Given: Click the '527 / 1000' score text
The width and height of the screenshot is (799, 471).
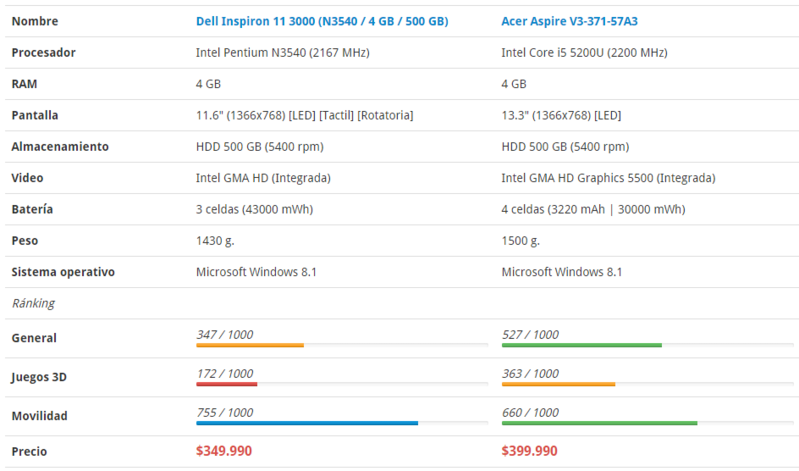Looking at the screenshot, I should coord(530,335).
